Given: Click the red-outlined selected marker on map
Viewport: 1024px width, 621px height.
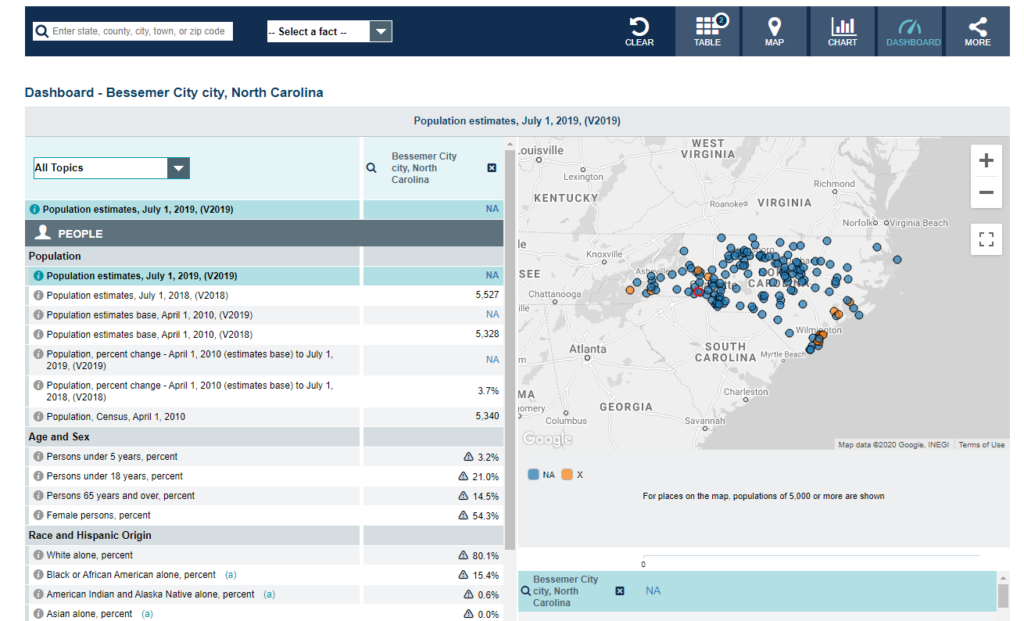Looking at the screenshot, I should [x=698, y=292].
